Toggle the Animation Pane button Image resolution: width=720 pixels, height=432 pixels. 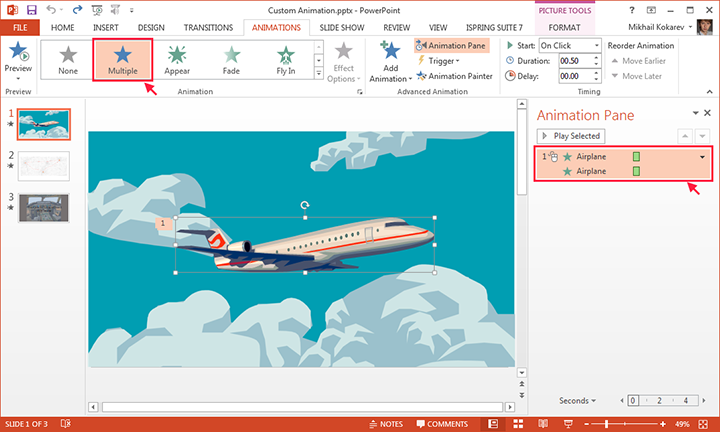click(452, 45)
